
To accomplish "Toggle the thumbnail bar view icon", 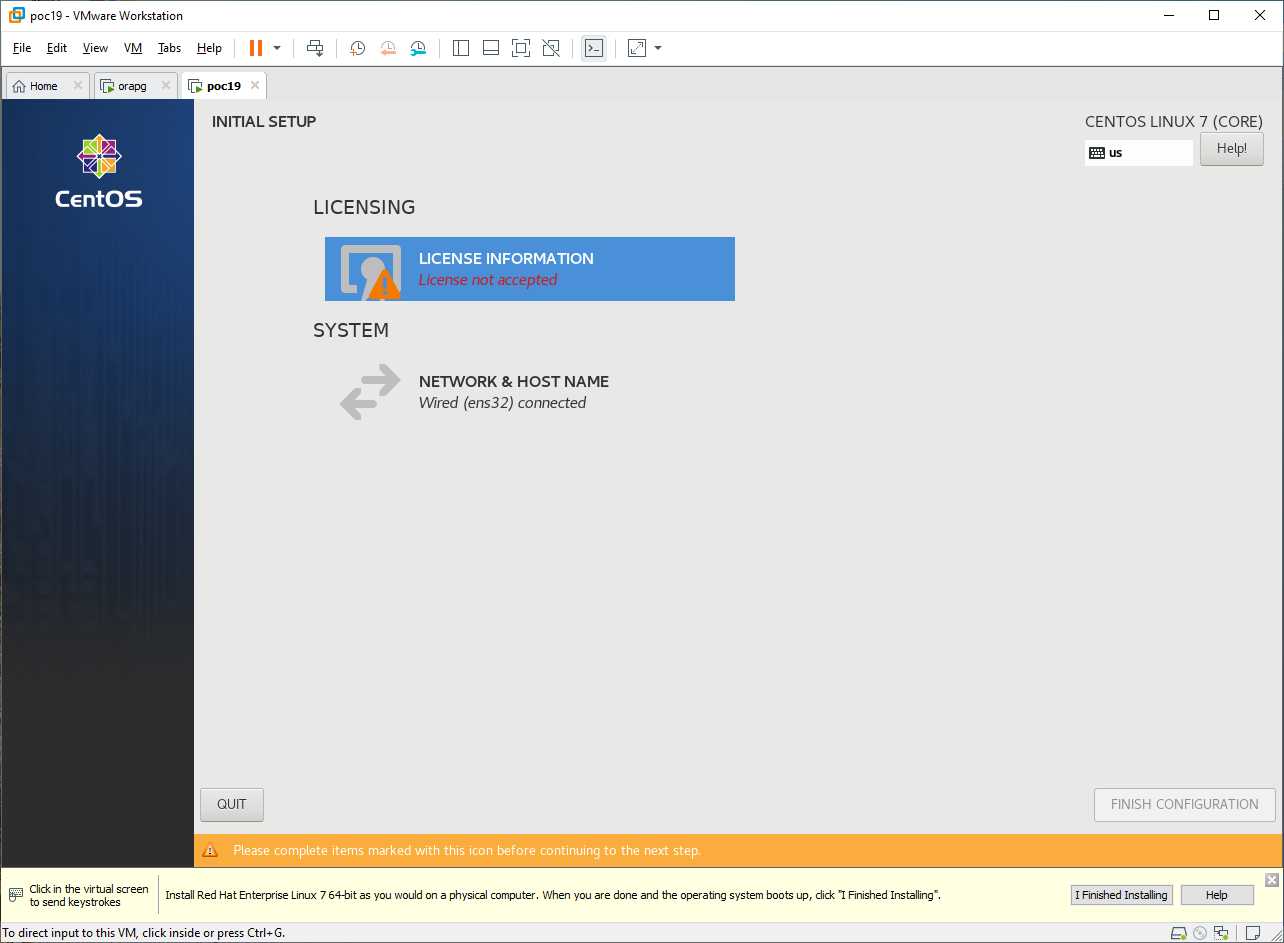I will (491, 48).
